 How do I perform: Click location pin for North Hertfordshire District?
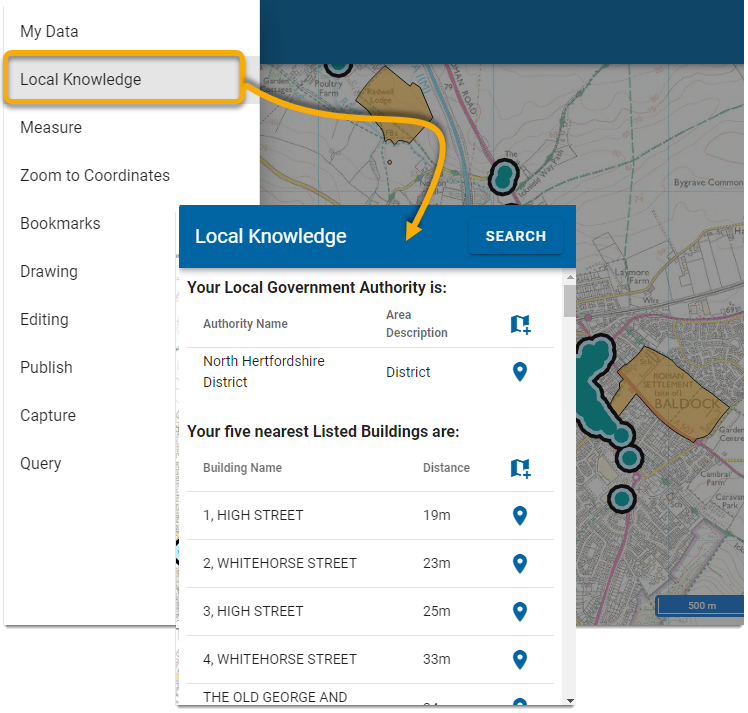coord(519,372)
